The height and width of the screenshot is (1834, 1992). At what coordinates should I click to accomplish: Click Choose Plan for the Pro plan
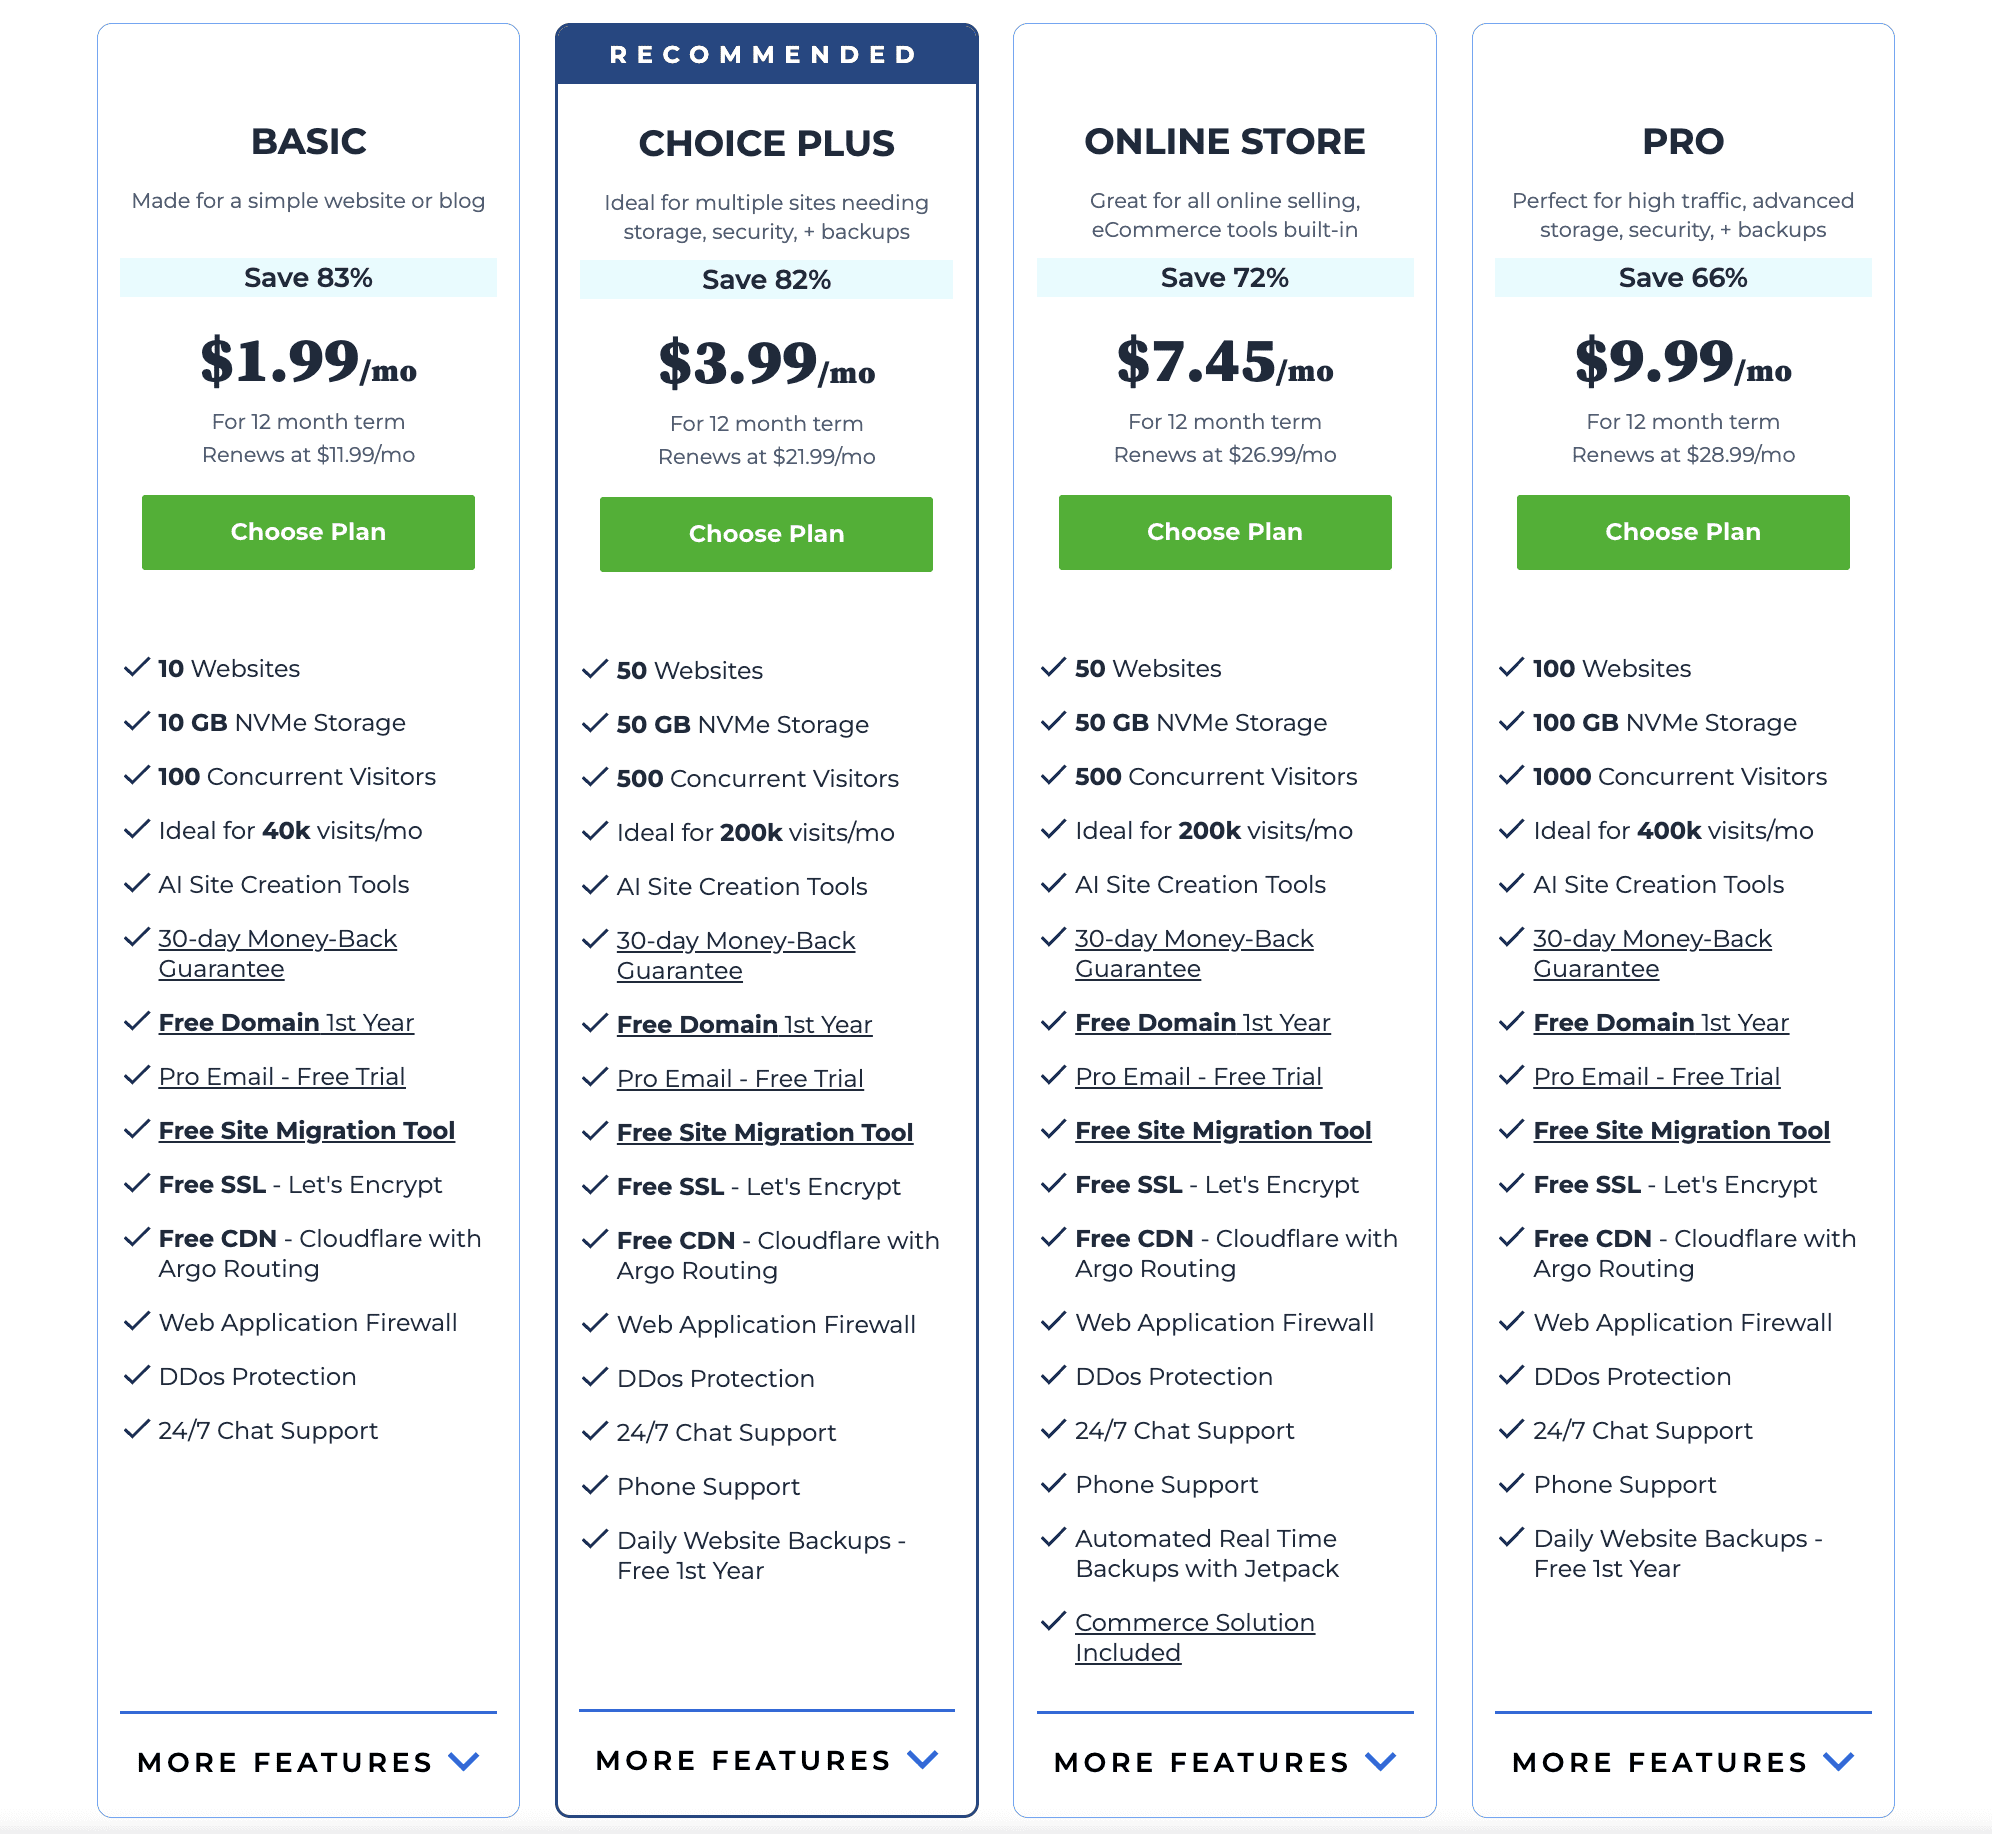point(1682,532)
